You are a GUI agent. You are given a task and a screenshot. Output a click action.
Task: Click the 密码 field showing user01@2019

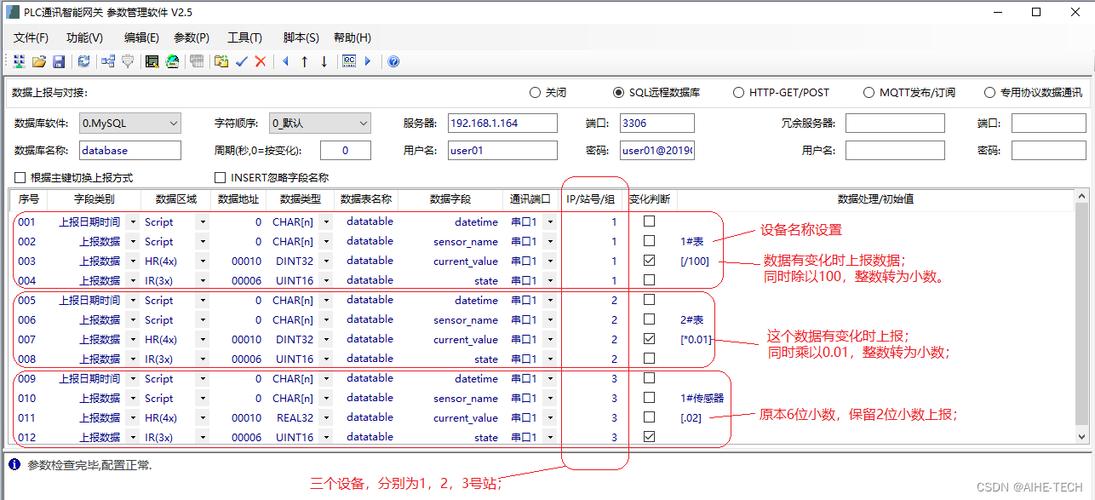(657, 150)
